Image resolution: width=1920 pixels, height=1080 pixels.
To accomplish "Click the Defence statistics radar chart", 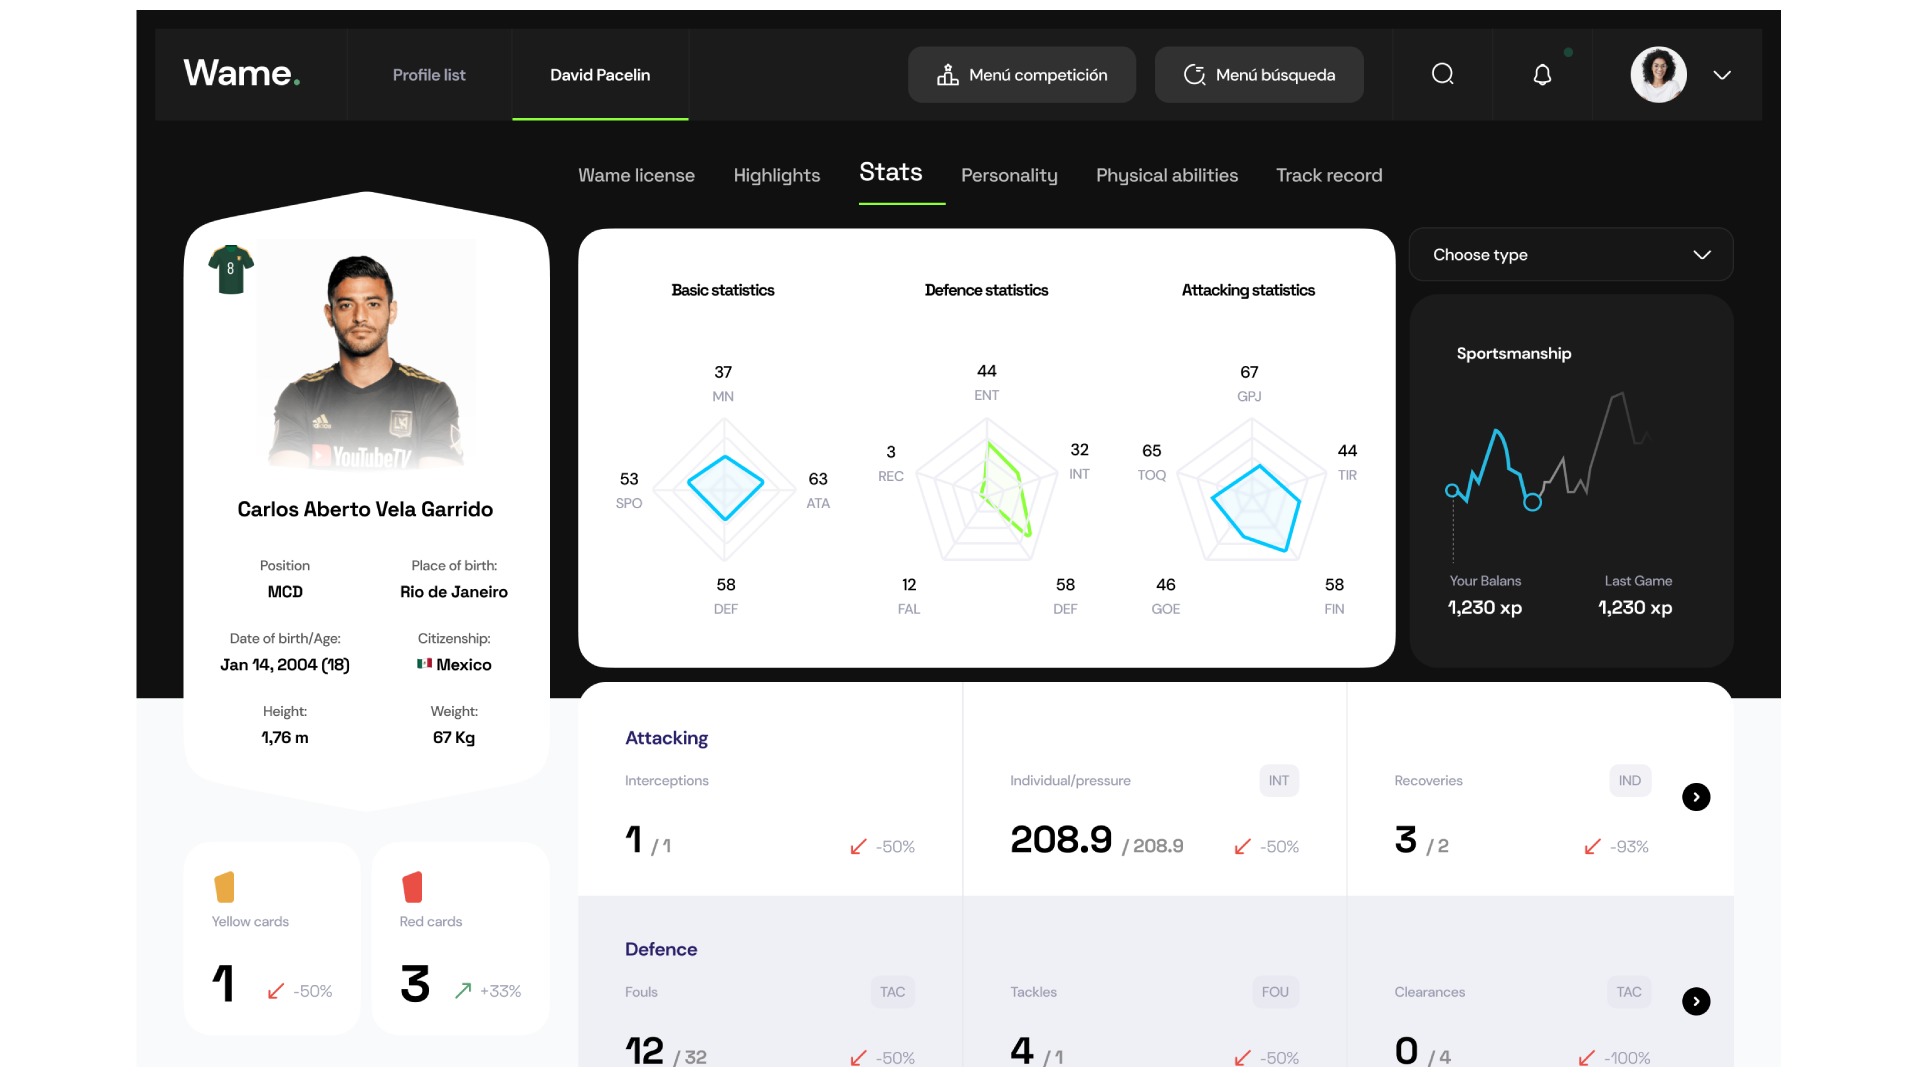I will coord(987,489).
